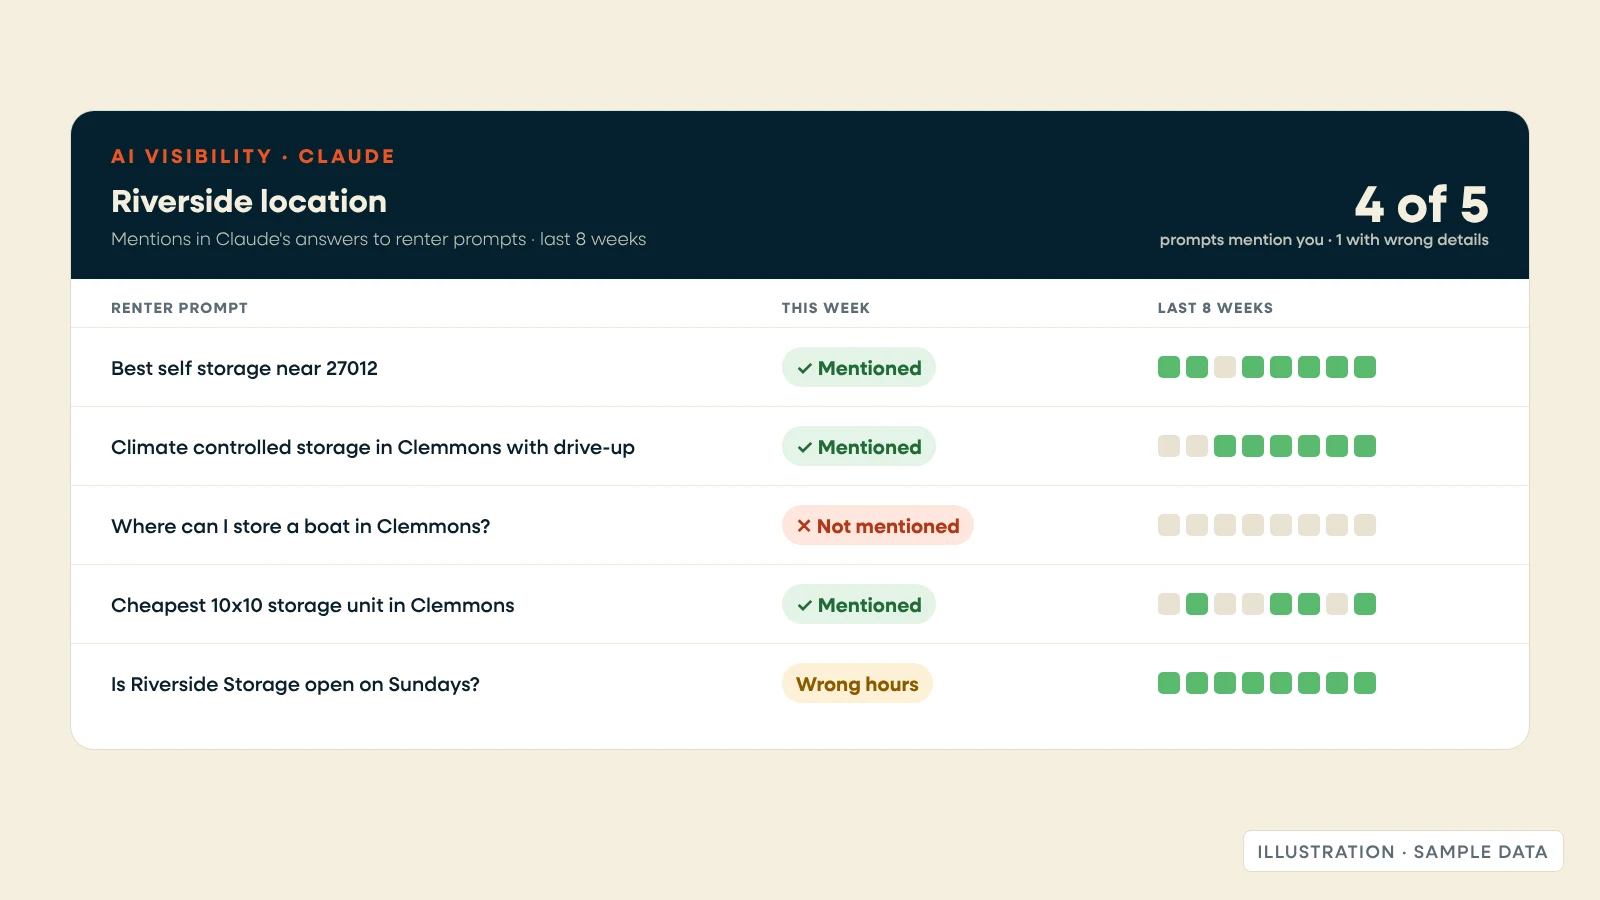
Task: Click the '4 of 5' summary figure
Action: pos(1421,204)
